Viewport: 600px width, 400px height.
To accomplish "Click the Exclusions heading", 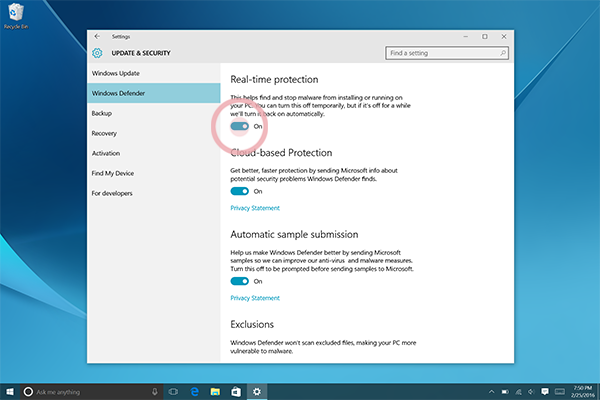I will coord(252,325).
